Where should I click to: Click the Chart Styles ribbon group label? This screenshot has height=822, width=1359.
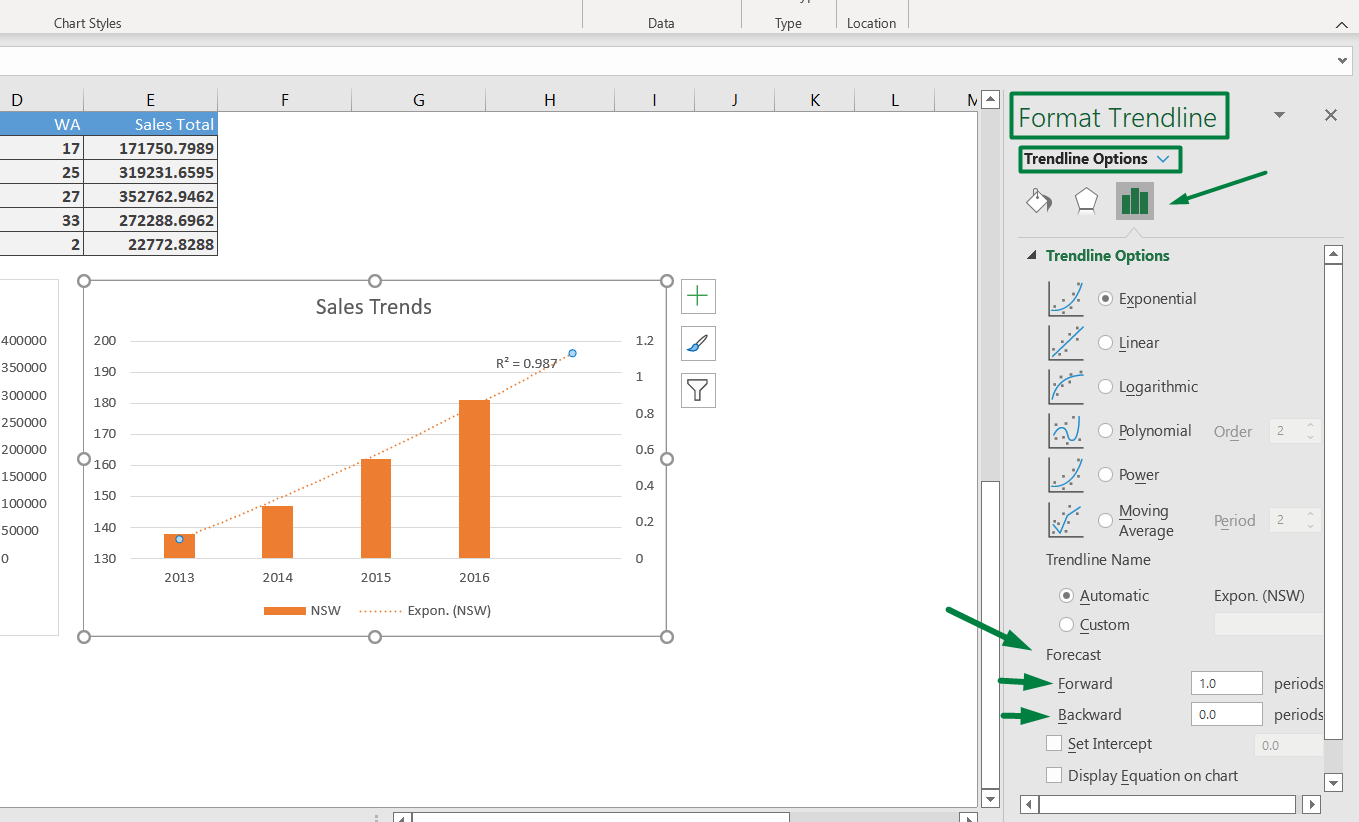(87, 22)
